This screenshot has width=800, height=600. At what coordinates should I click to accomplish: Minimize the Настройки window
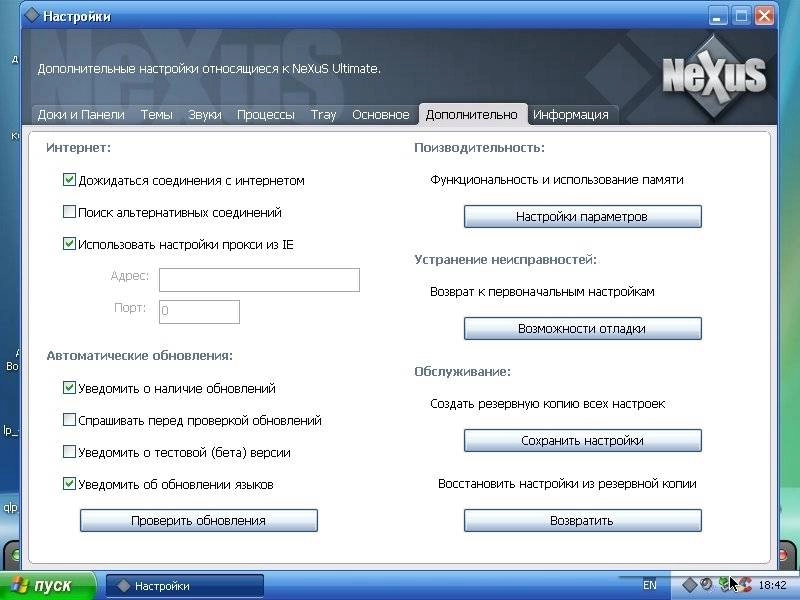tap(717, 16)
